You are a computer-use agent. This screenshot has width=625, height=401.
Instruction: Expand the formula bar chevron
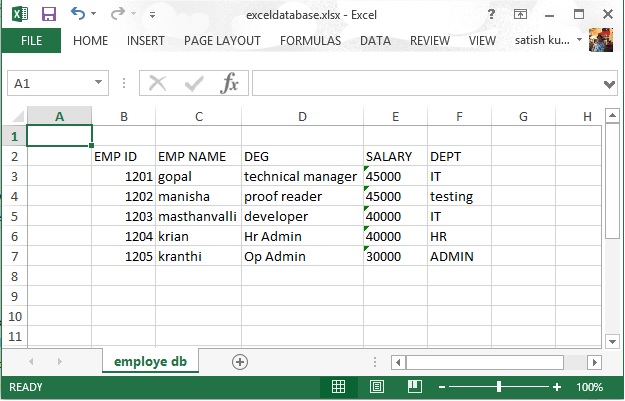(x=610, y=84)
